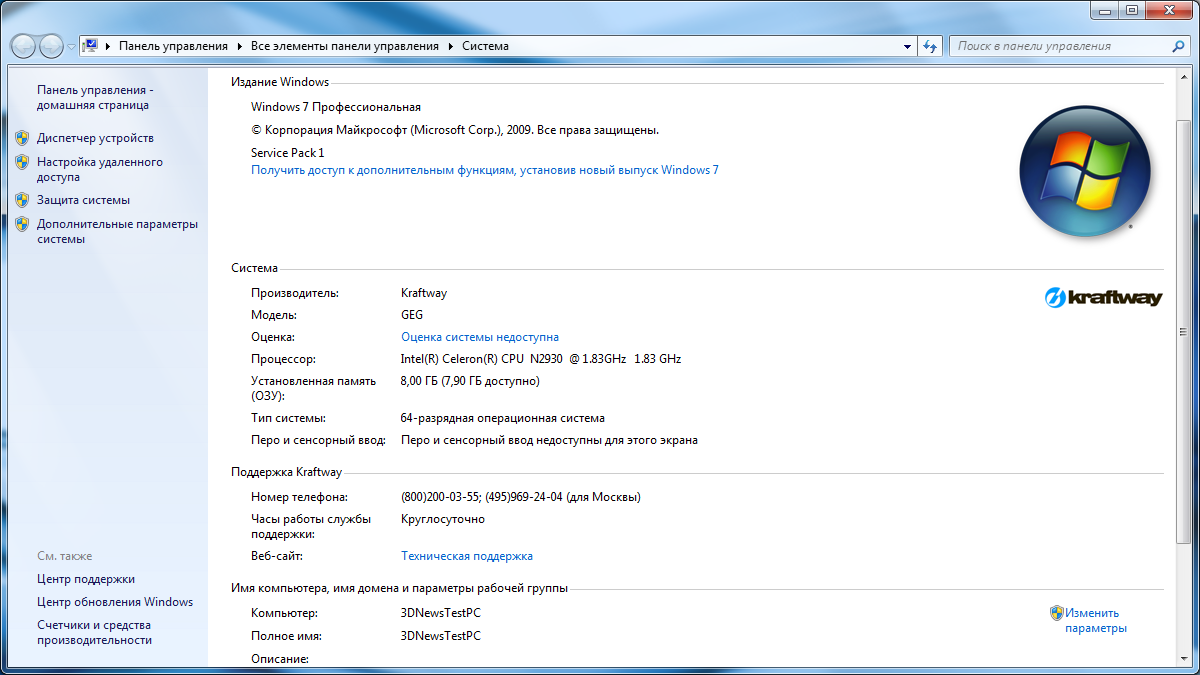Open Центр поддержки link
The width and height of the screenshot is (1200, 675).
pyautogui.click(x=86, y=579)
